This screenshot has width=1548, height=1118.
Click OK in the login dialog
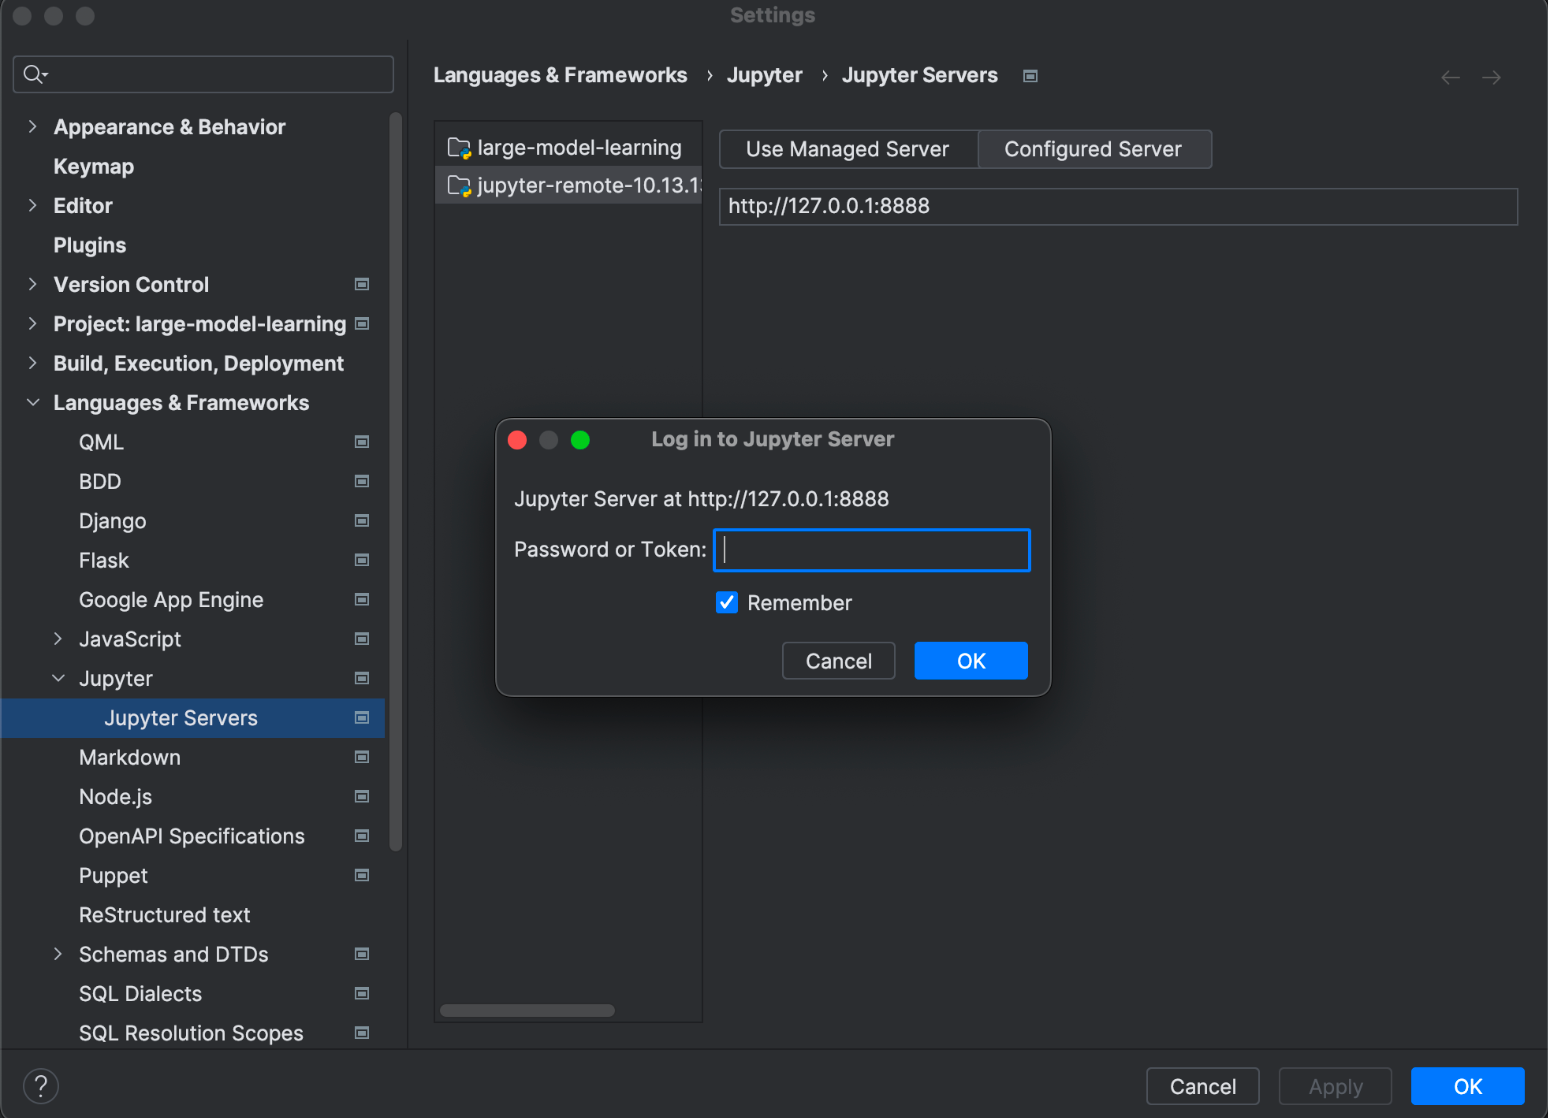pyautogui.click(x=971, y=661)
